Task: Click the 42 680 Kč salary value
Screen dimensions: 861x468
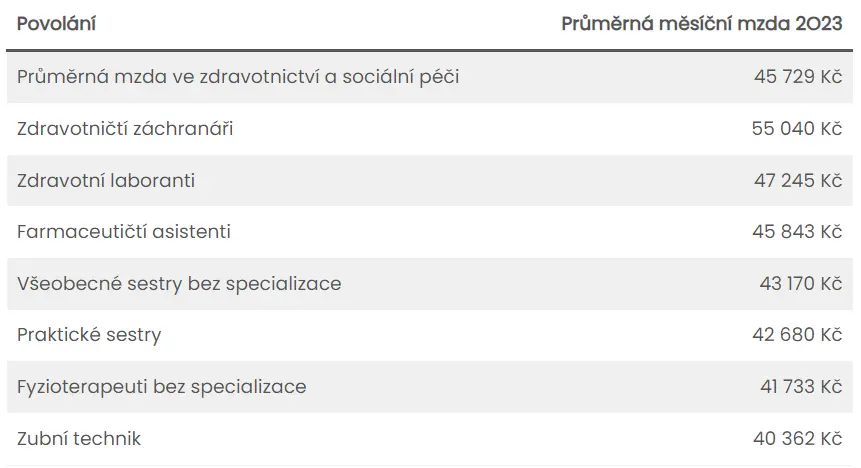Action: tap(797, 335)
